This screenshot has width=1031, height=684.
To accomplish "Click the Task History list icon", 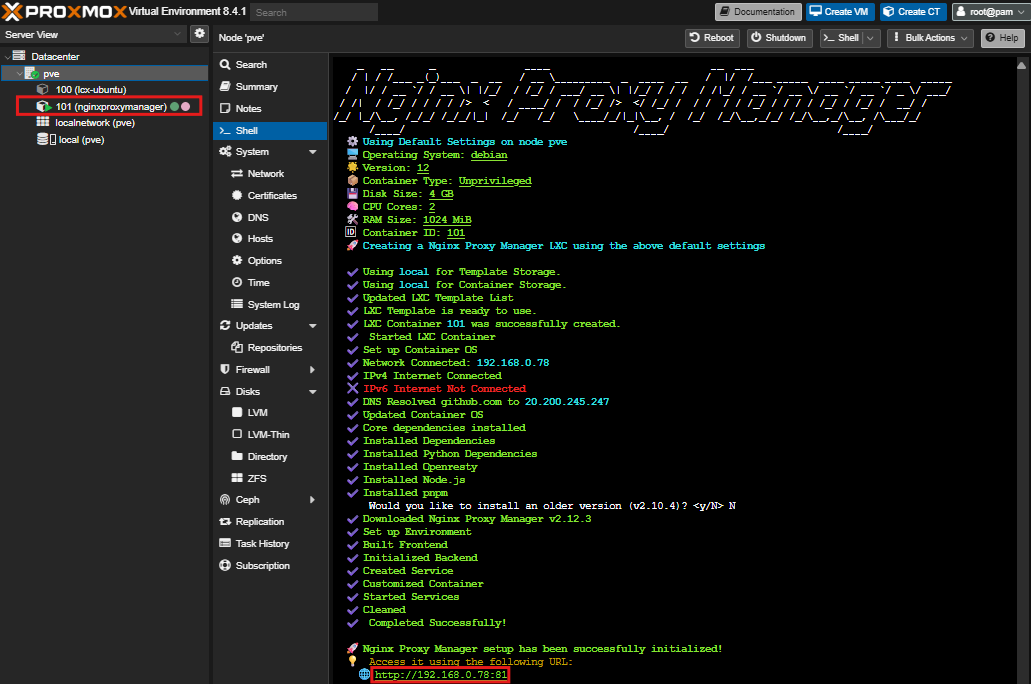I will pyautogui.click(x=225, y=543).
